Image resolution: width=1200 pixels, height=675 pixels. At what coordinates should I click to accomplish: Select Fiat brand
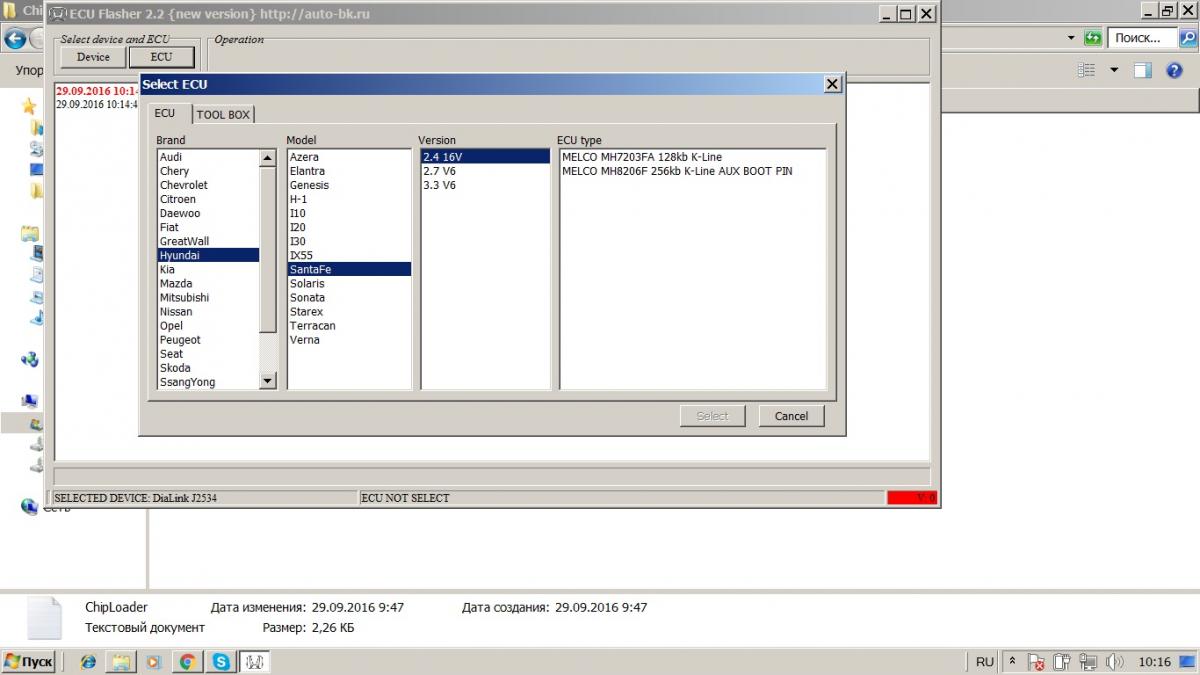[x=208, y=227]
